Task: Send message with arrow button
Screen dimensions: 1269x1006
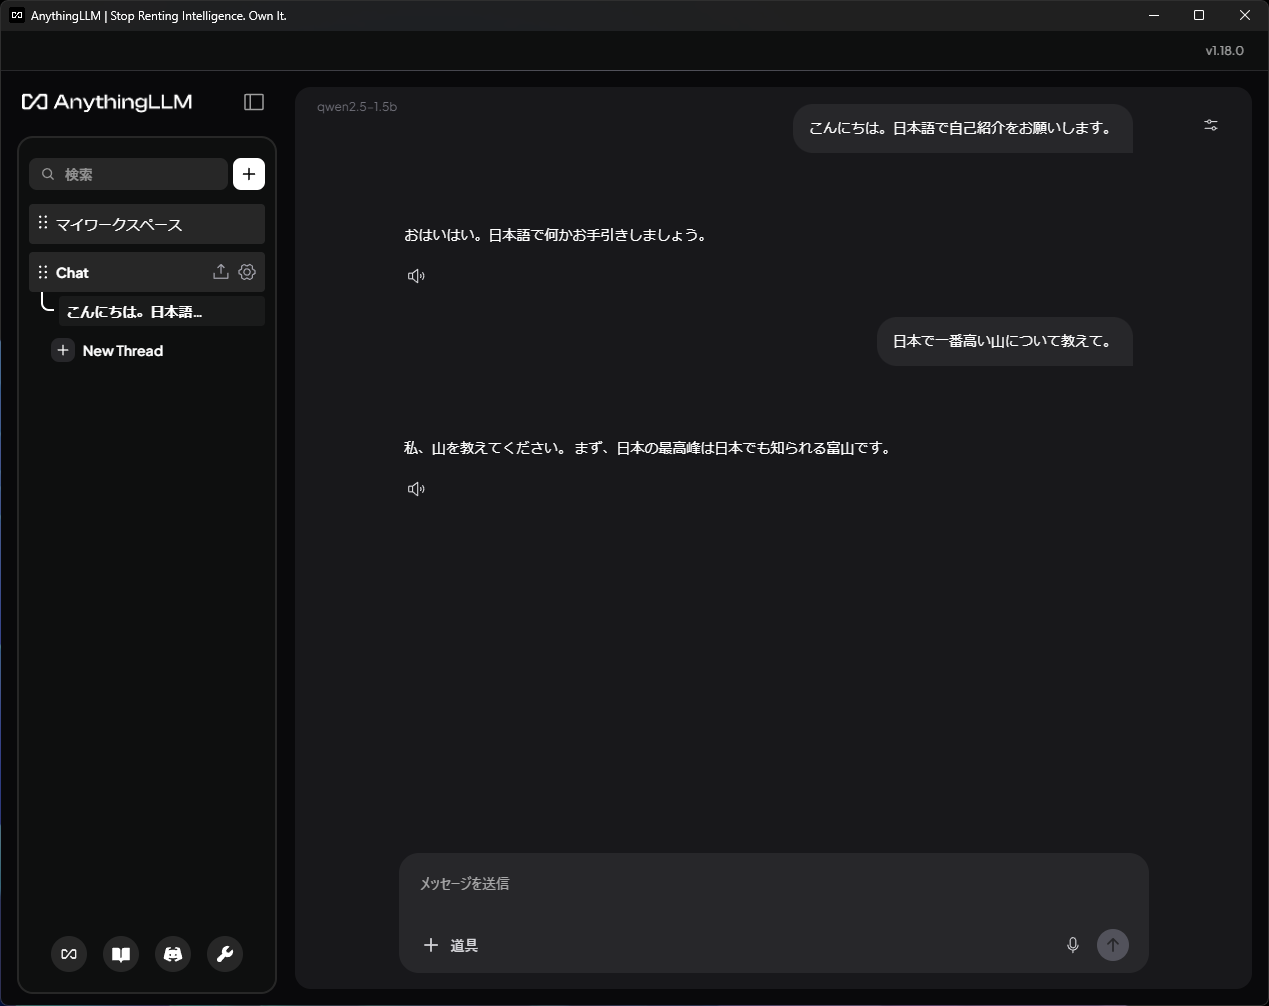Action: 1113,945
